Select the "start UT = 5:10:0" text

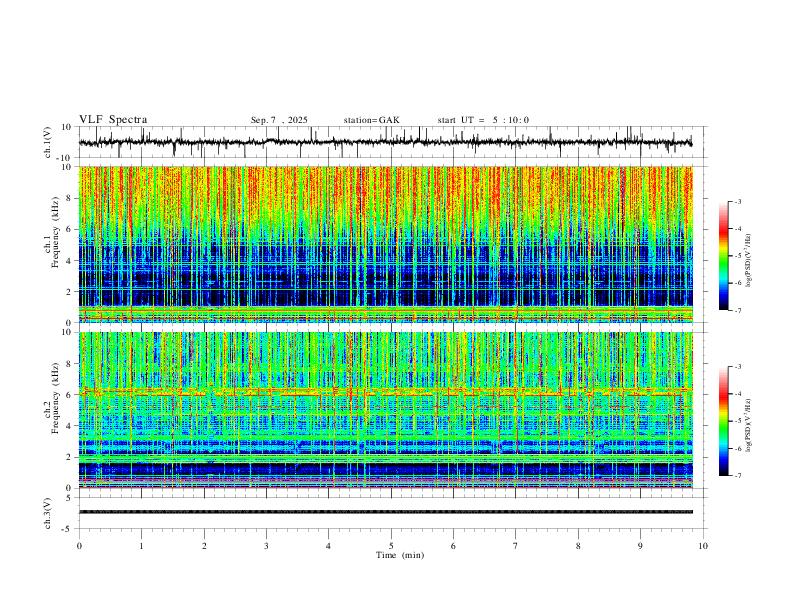coord(483,120)
